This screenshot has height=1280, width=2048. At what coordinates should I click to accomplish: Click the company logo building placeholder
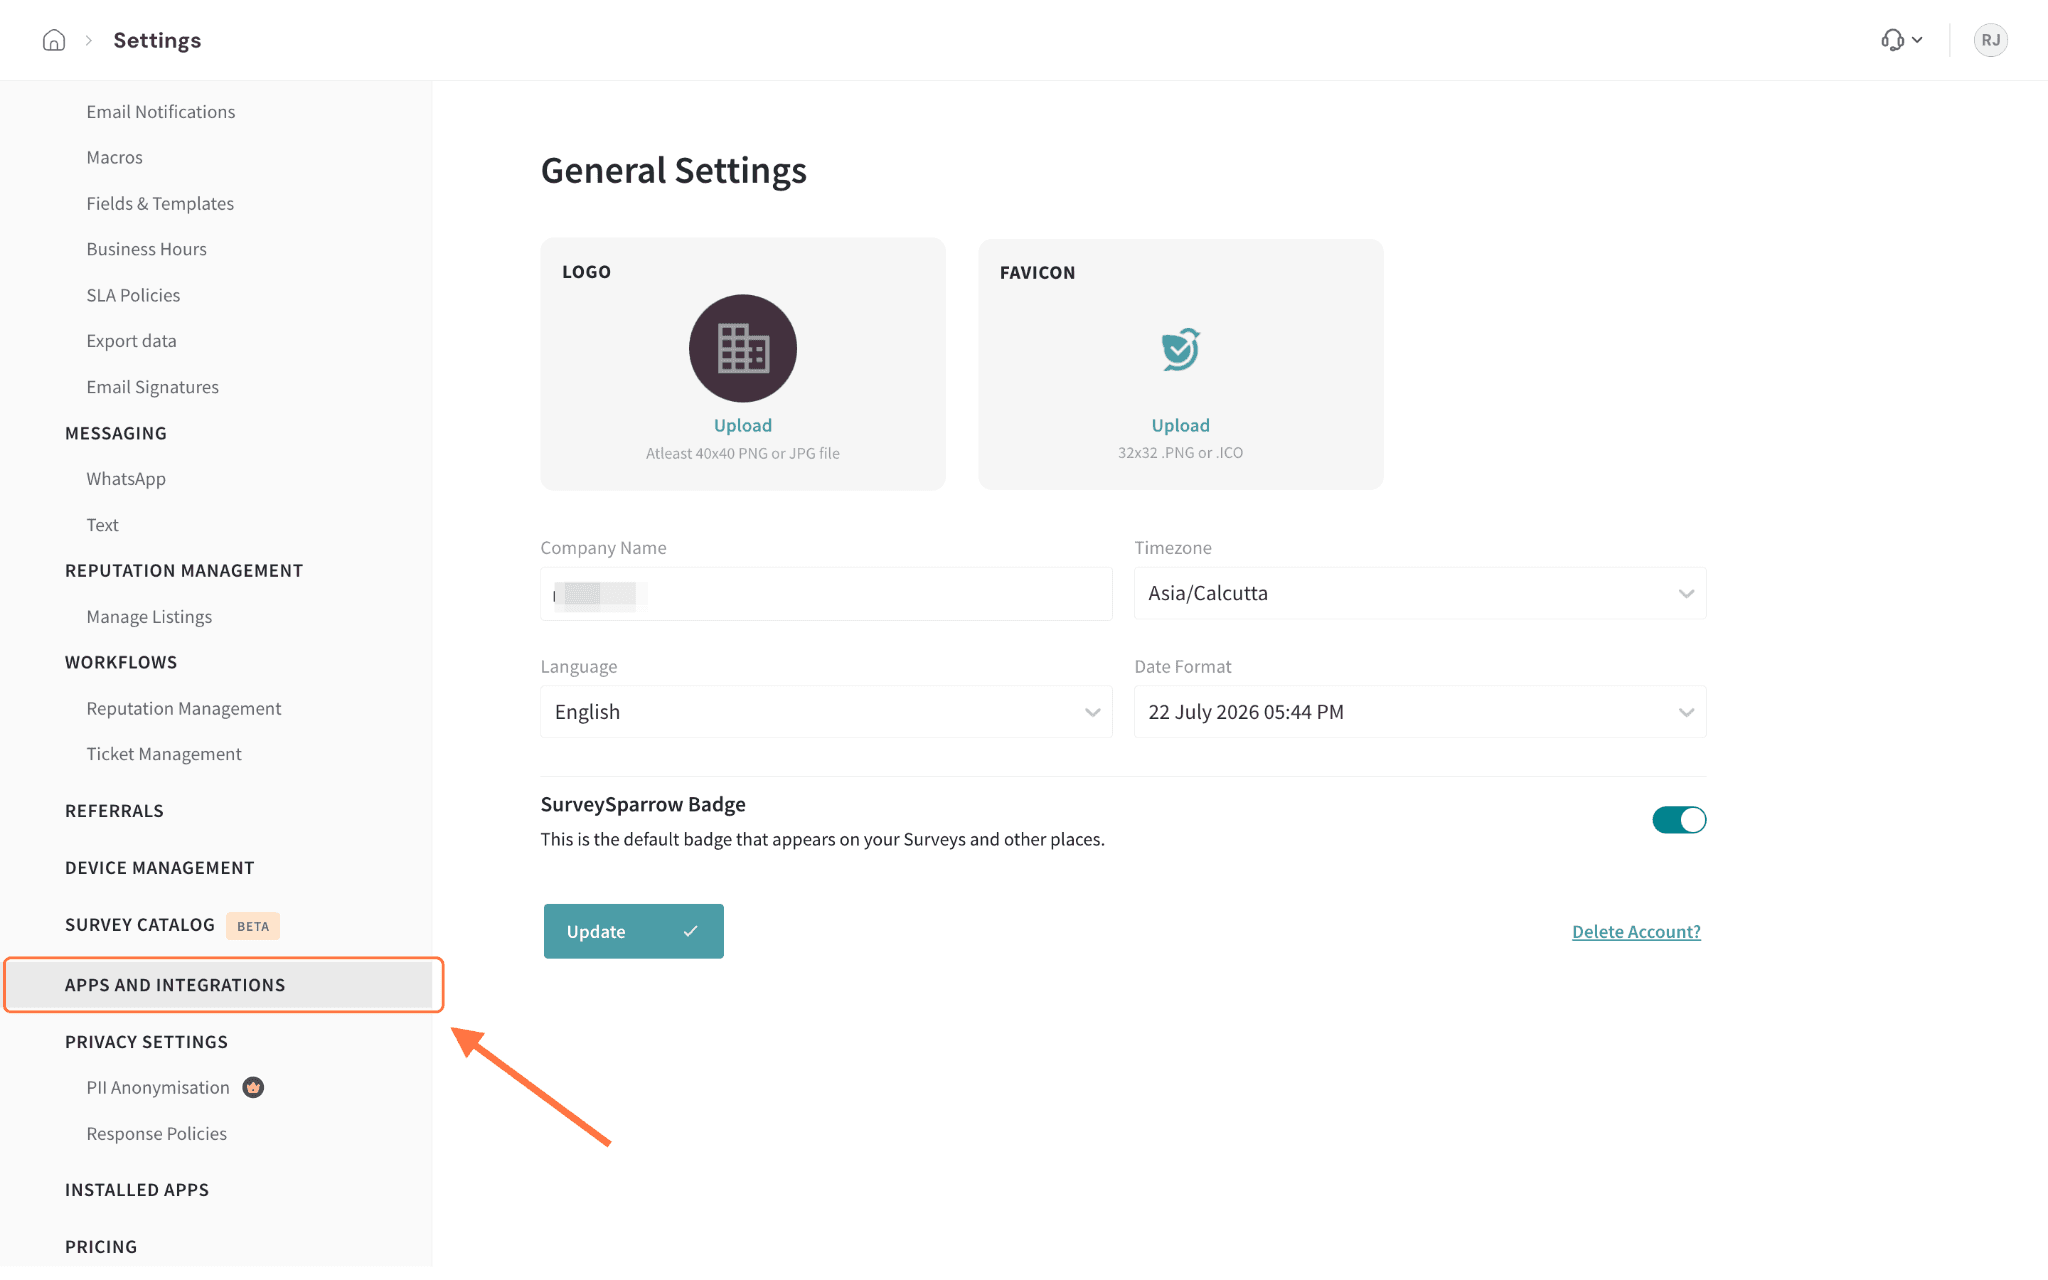(x=743, y=348)
